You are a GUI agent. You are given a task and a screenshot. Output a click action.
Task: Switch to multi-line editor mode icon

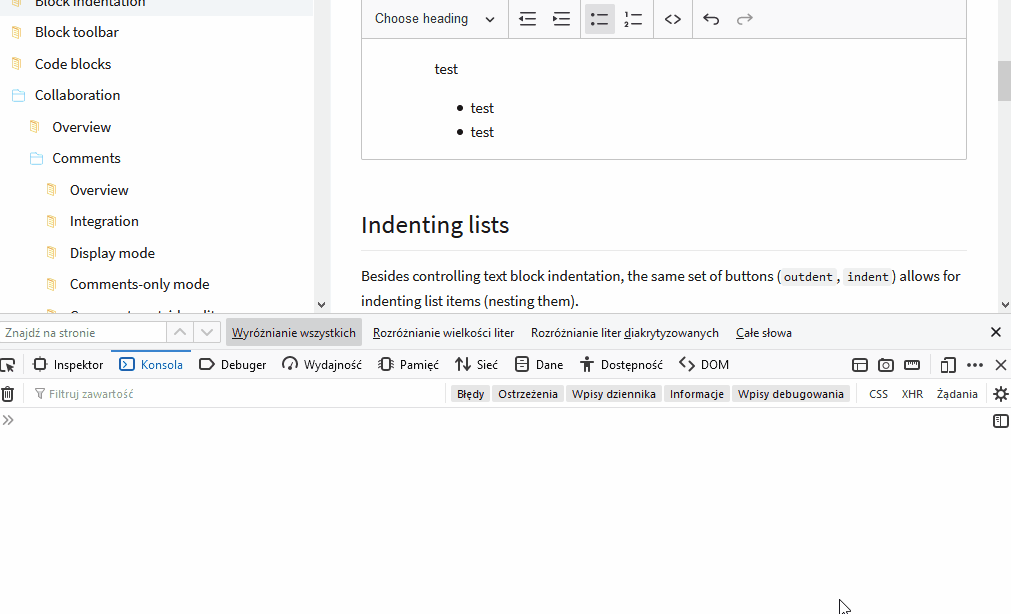(1001, 421)
